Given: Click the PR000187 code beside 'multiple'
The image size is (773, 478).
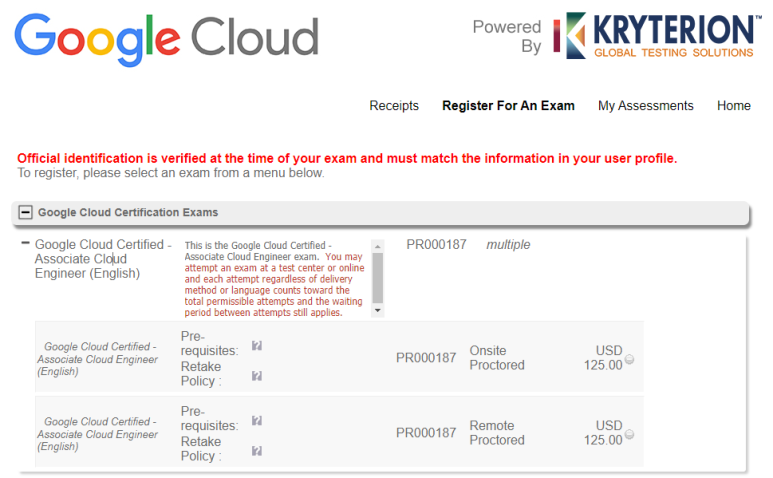Looking at the screenshot, I should click(436, 244).
